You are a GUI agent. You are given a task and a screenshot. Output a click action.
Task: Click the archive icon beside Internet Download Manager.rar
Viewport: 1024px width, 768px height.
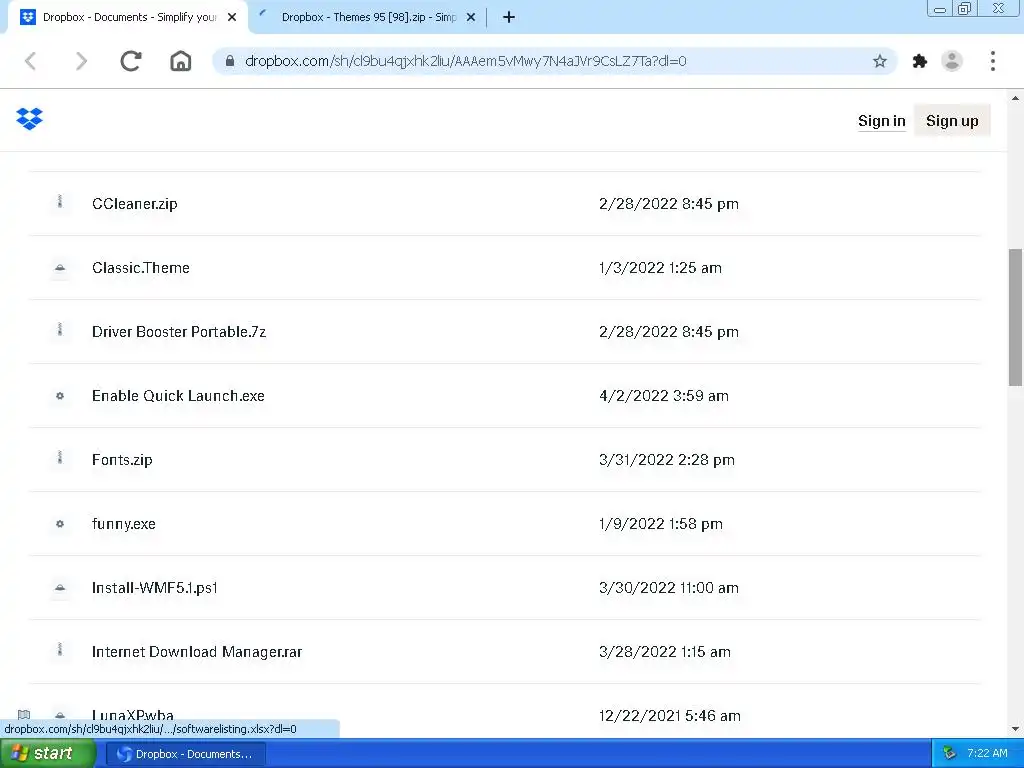pyautogui.click(x=60, y=650)
